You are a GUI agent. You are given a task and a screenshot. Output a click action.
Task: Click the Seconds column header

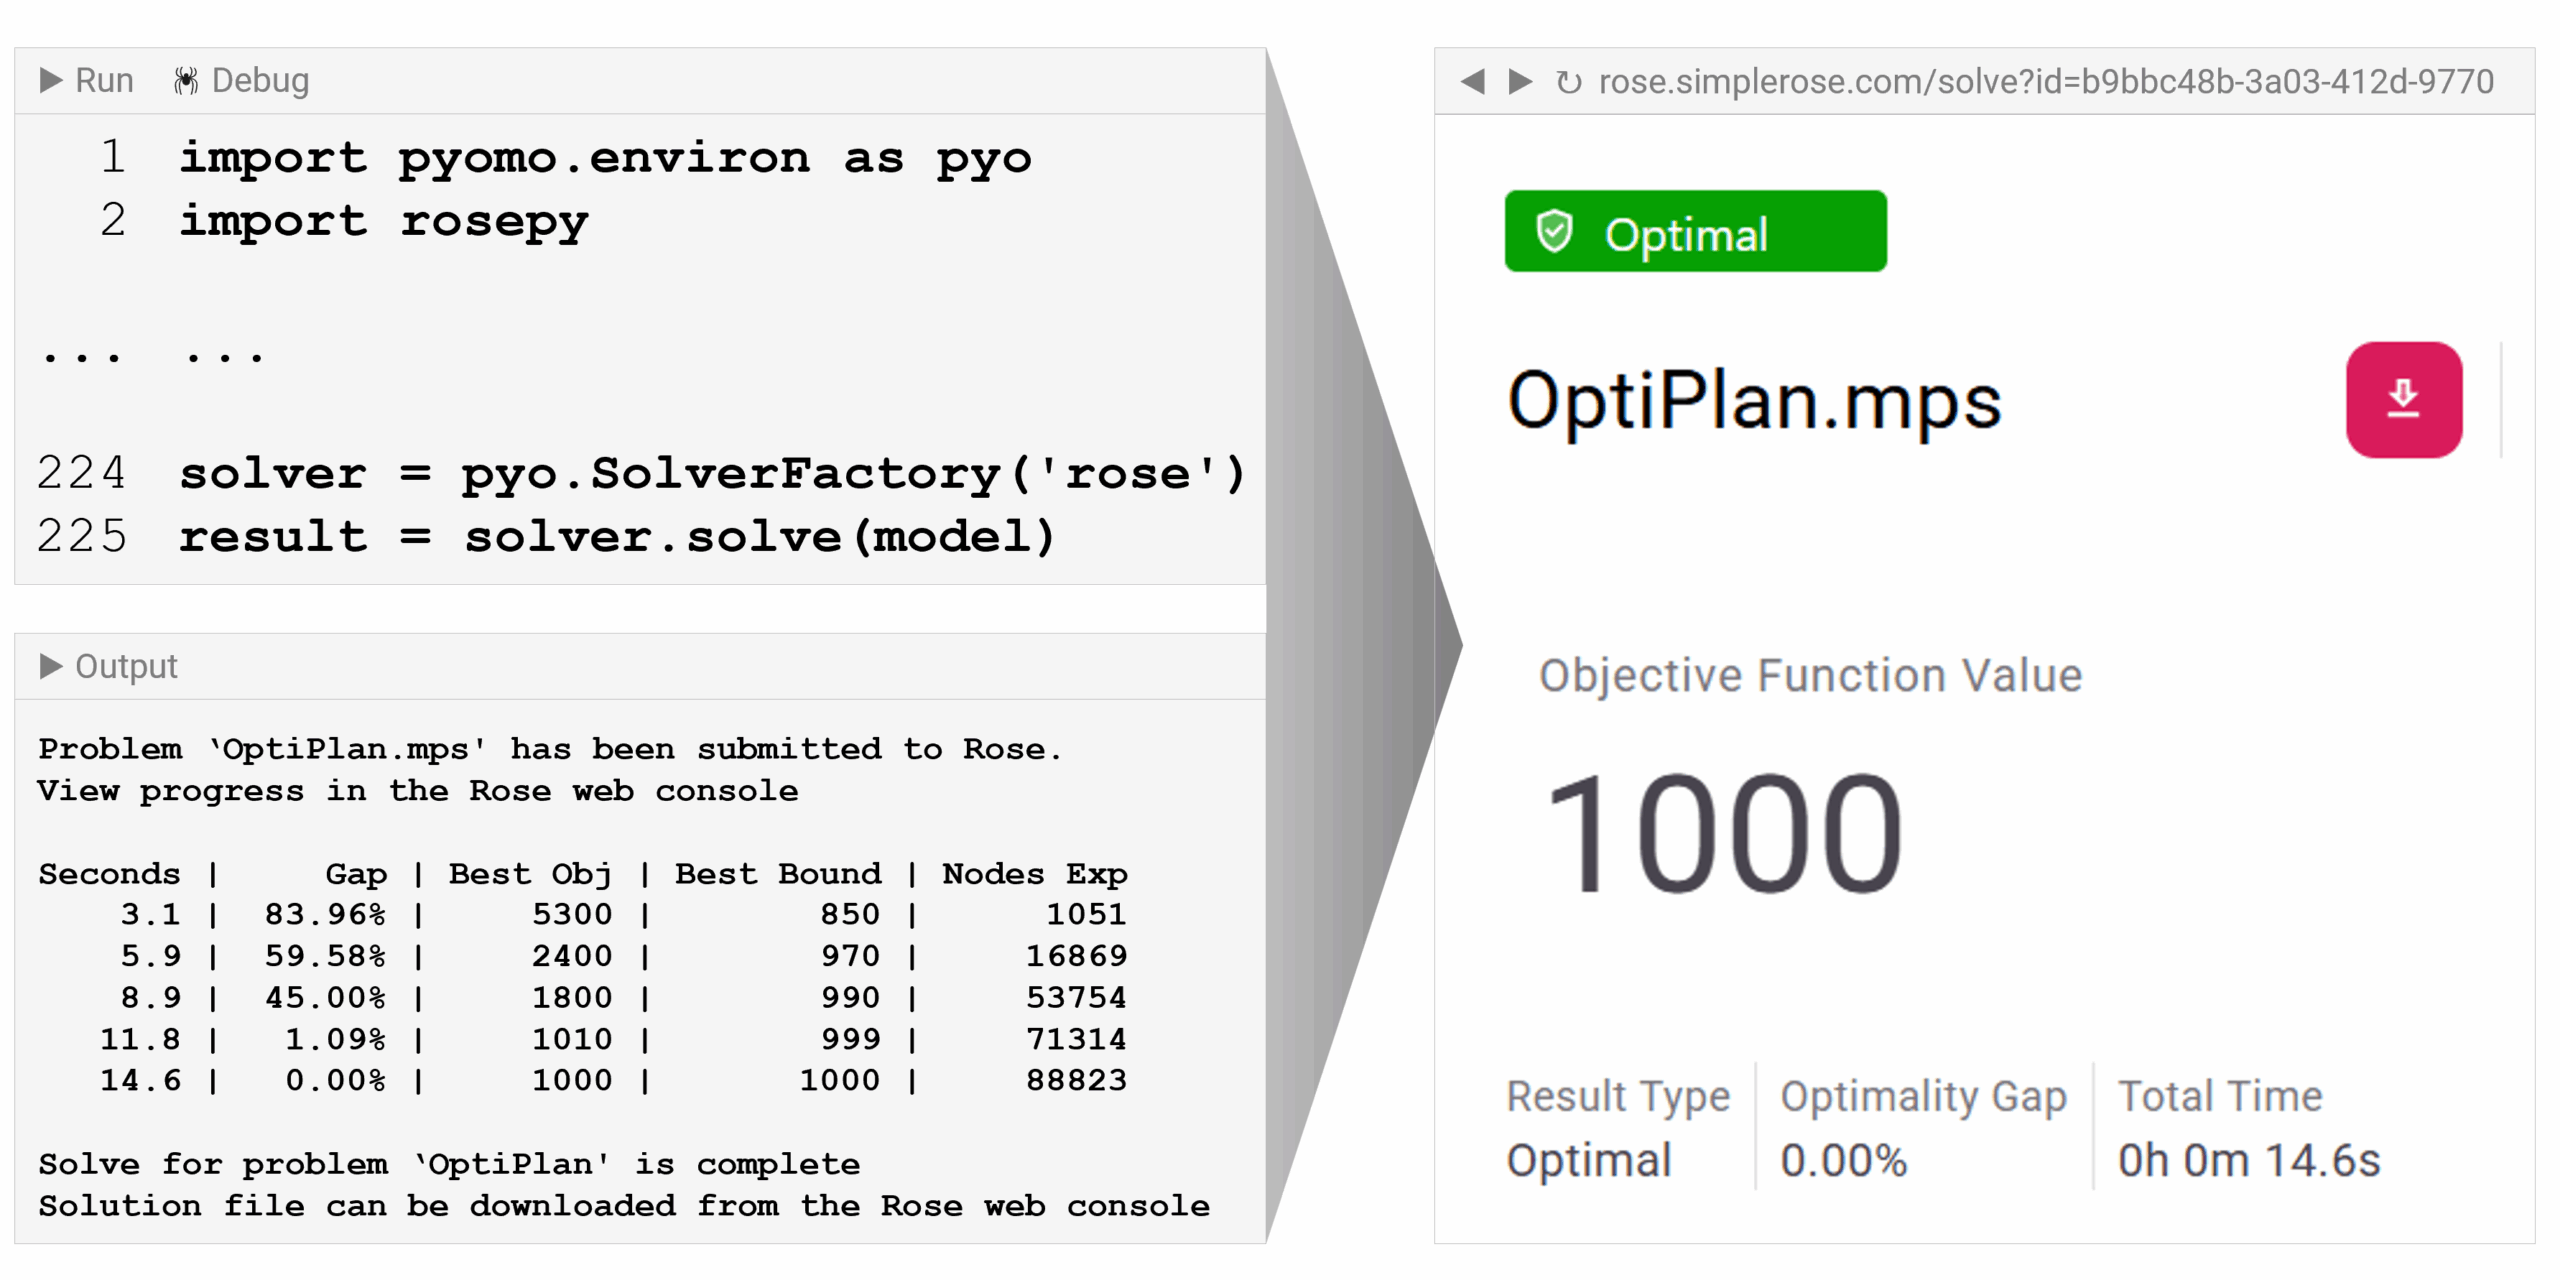(109, 874)
